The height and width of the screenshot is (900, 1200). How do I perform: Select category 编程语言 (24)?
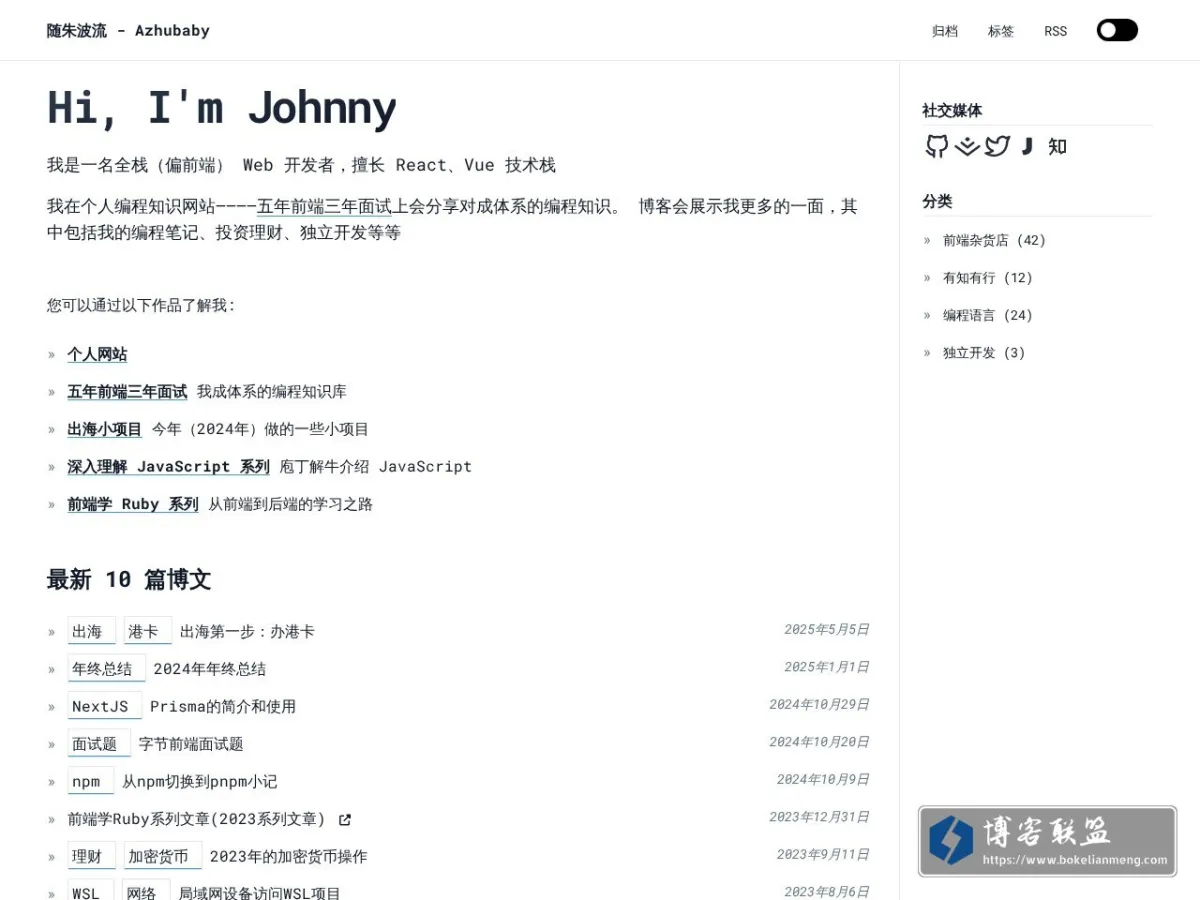point(987,315)
